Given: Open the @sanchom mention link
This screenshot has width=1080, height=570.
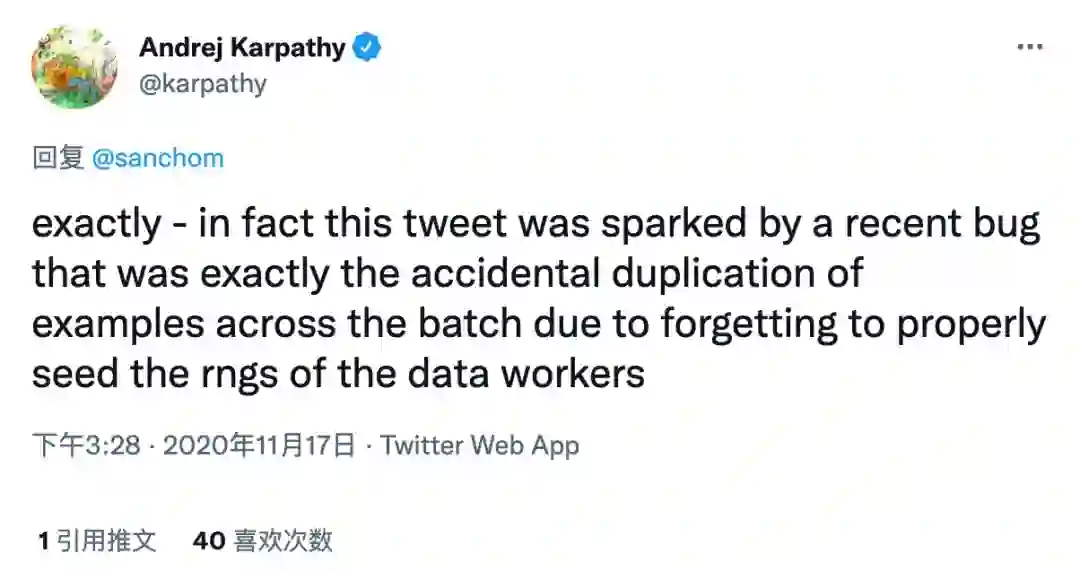Looking at the screenshot, I should [157, 158].
